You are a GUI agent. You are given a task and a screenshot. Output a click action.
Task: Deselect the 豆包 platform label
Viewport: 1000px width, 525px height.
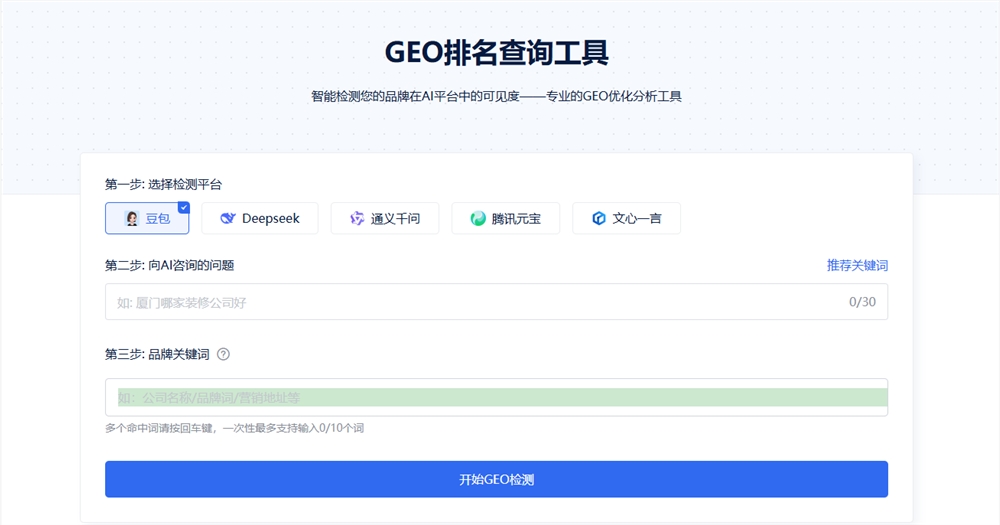158,218
